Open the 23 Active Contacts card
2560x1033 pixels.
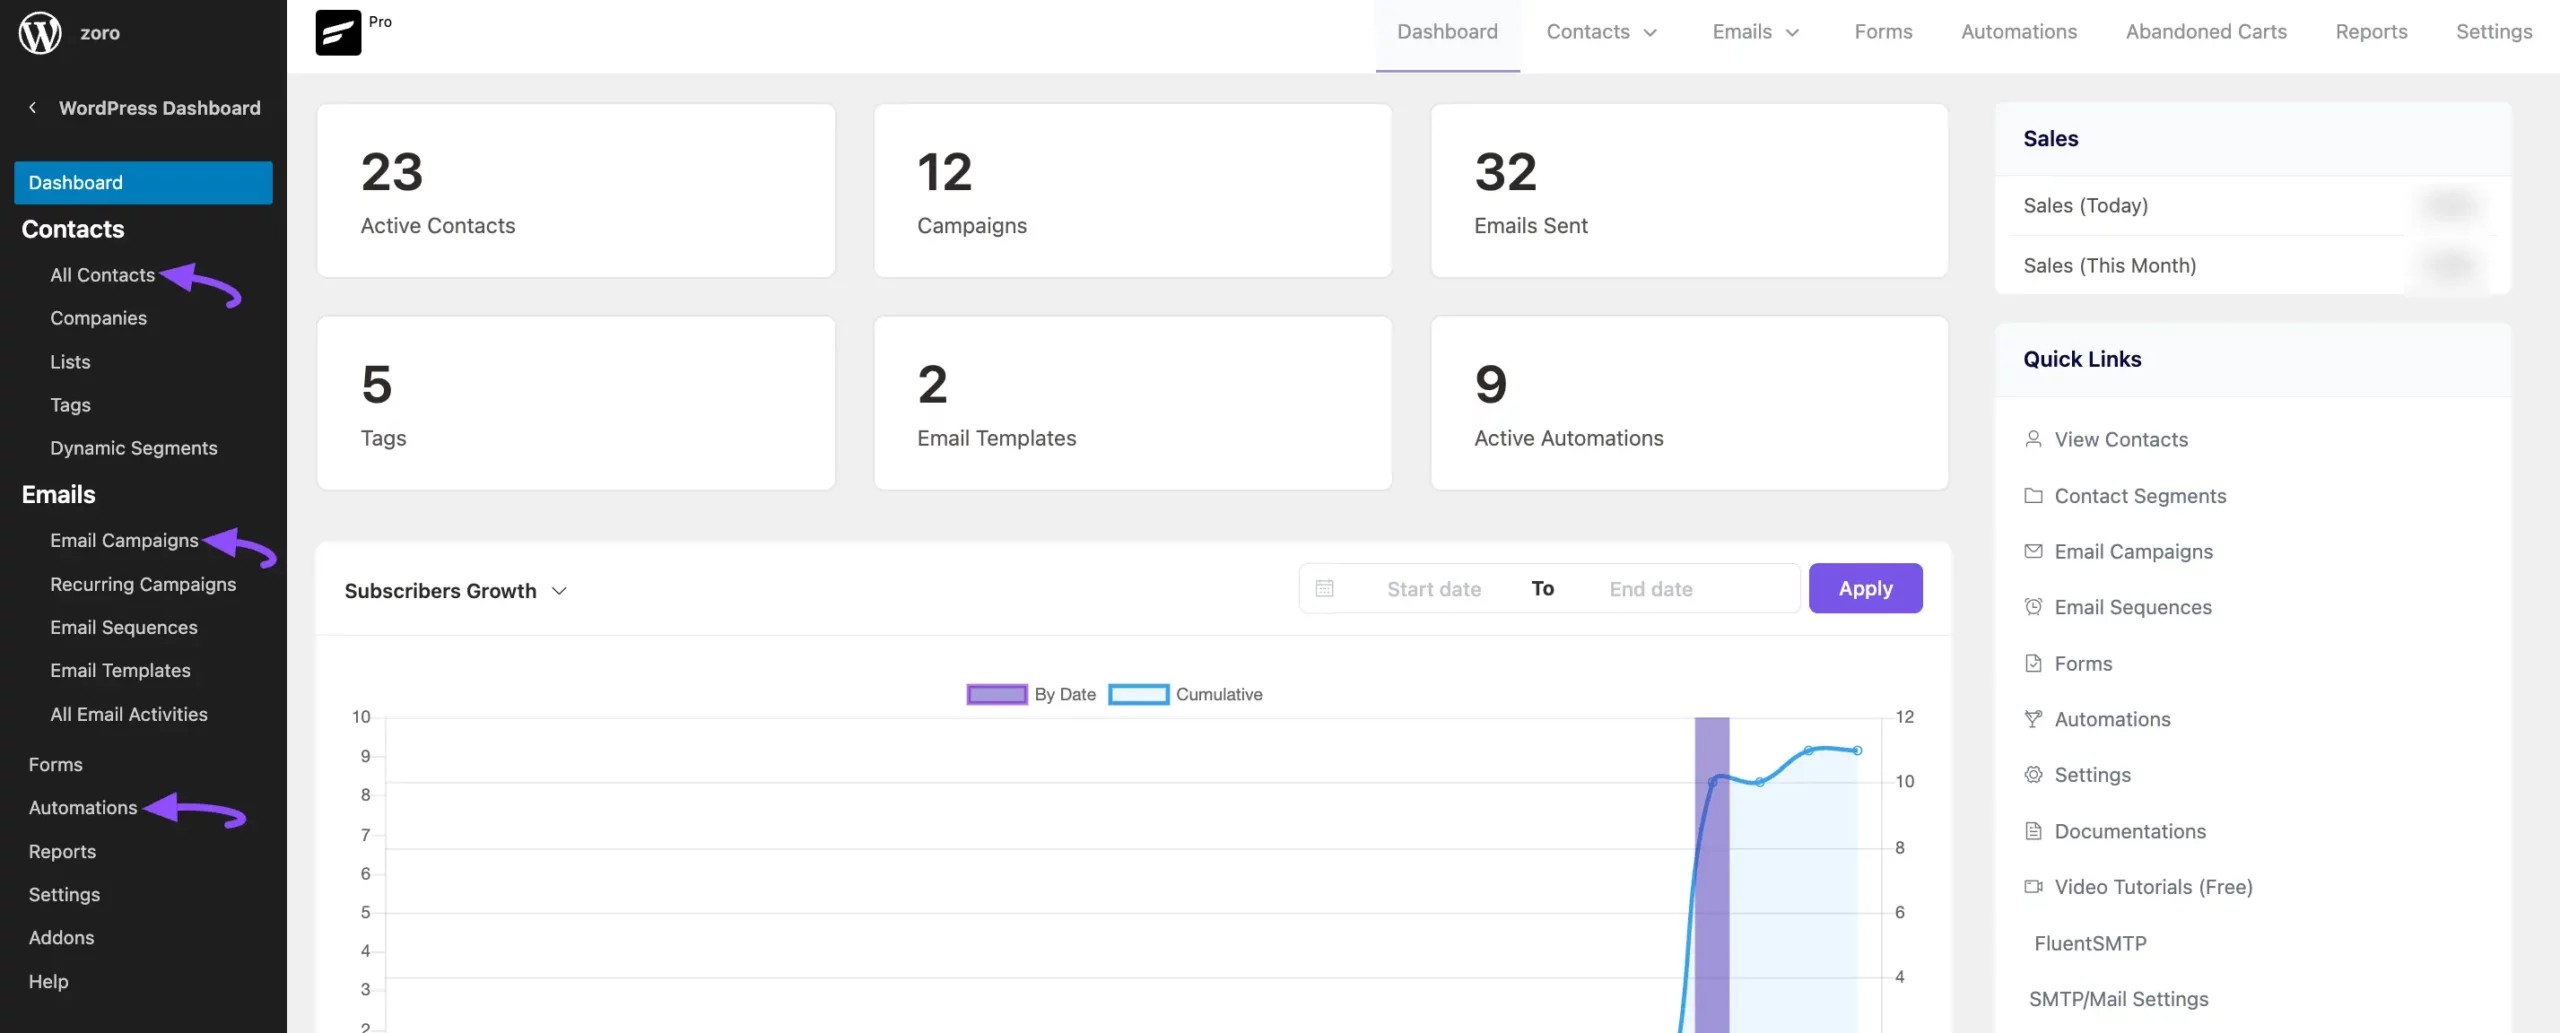(x=576, y=191)
